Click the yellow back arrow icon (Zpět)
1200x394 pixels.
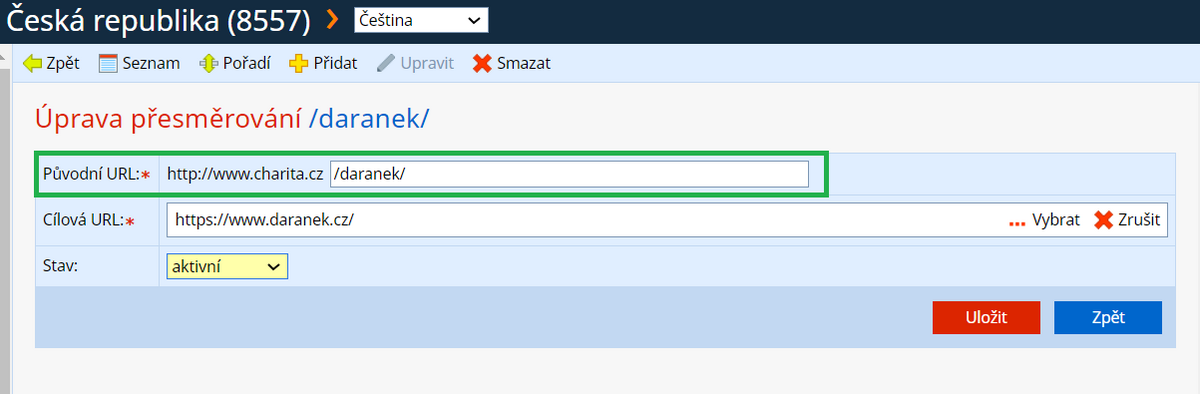[x=33, y=63]
